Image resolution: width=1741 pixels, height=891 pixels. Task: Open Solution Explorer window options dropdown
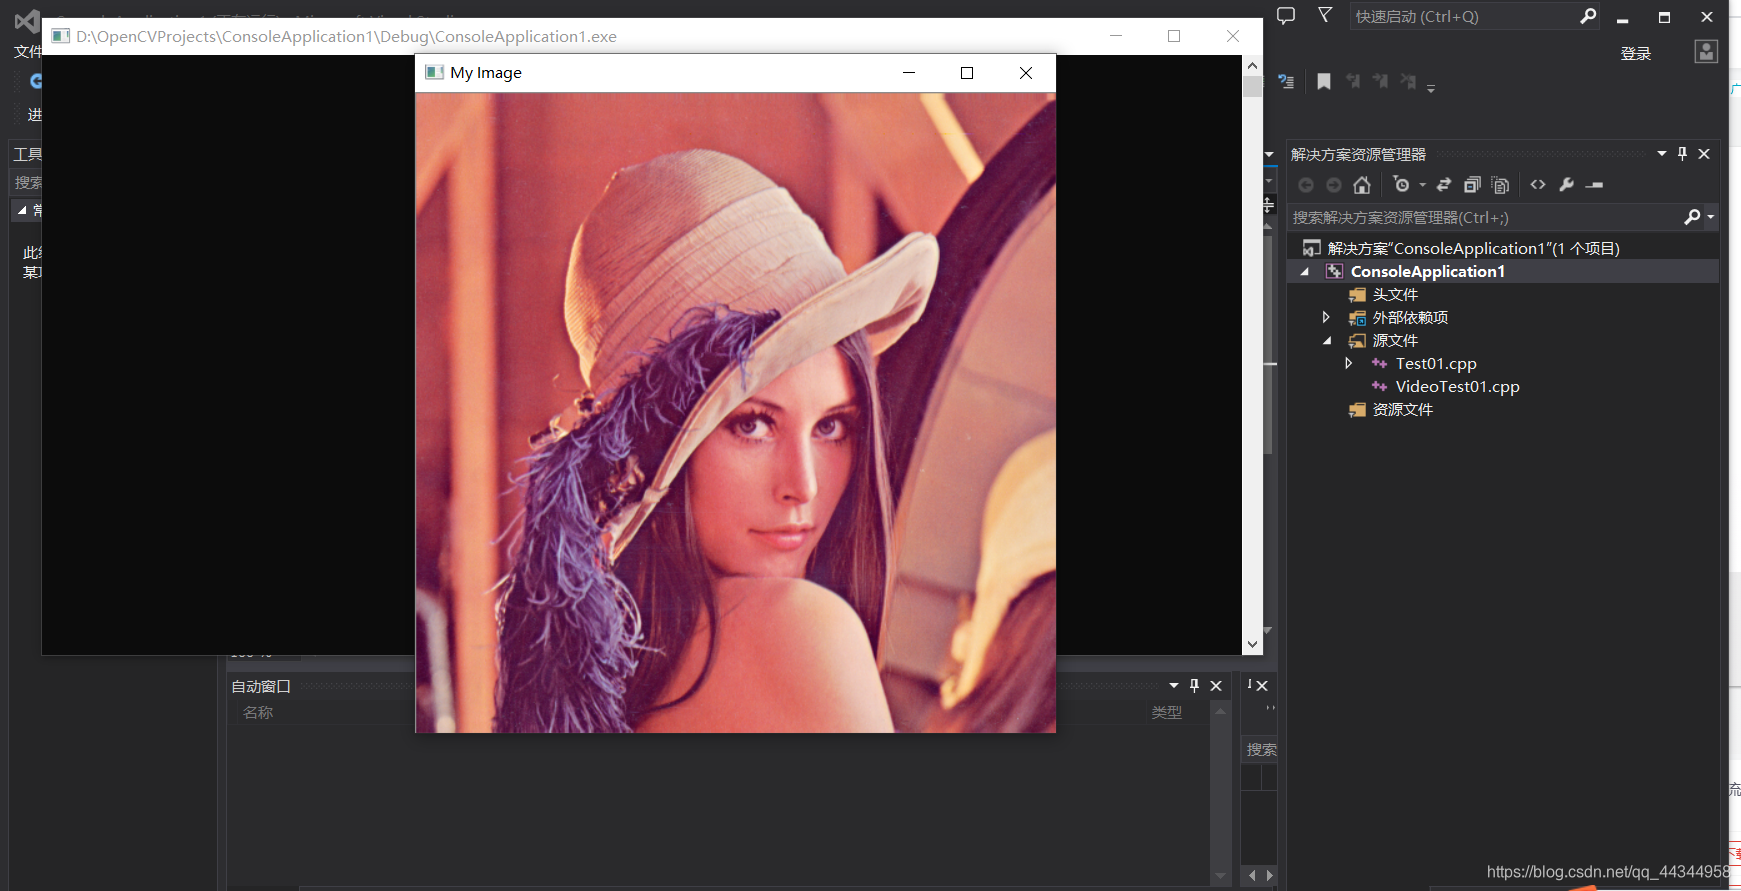tap(1662, 154)
